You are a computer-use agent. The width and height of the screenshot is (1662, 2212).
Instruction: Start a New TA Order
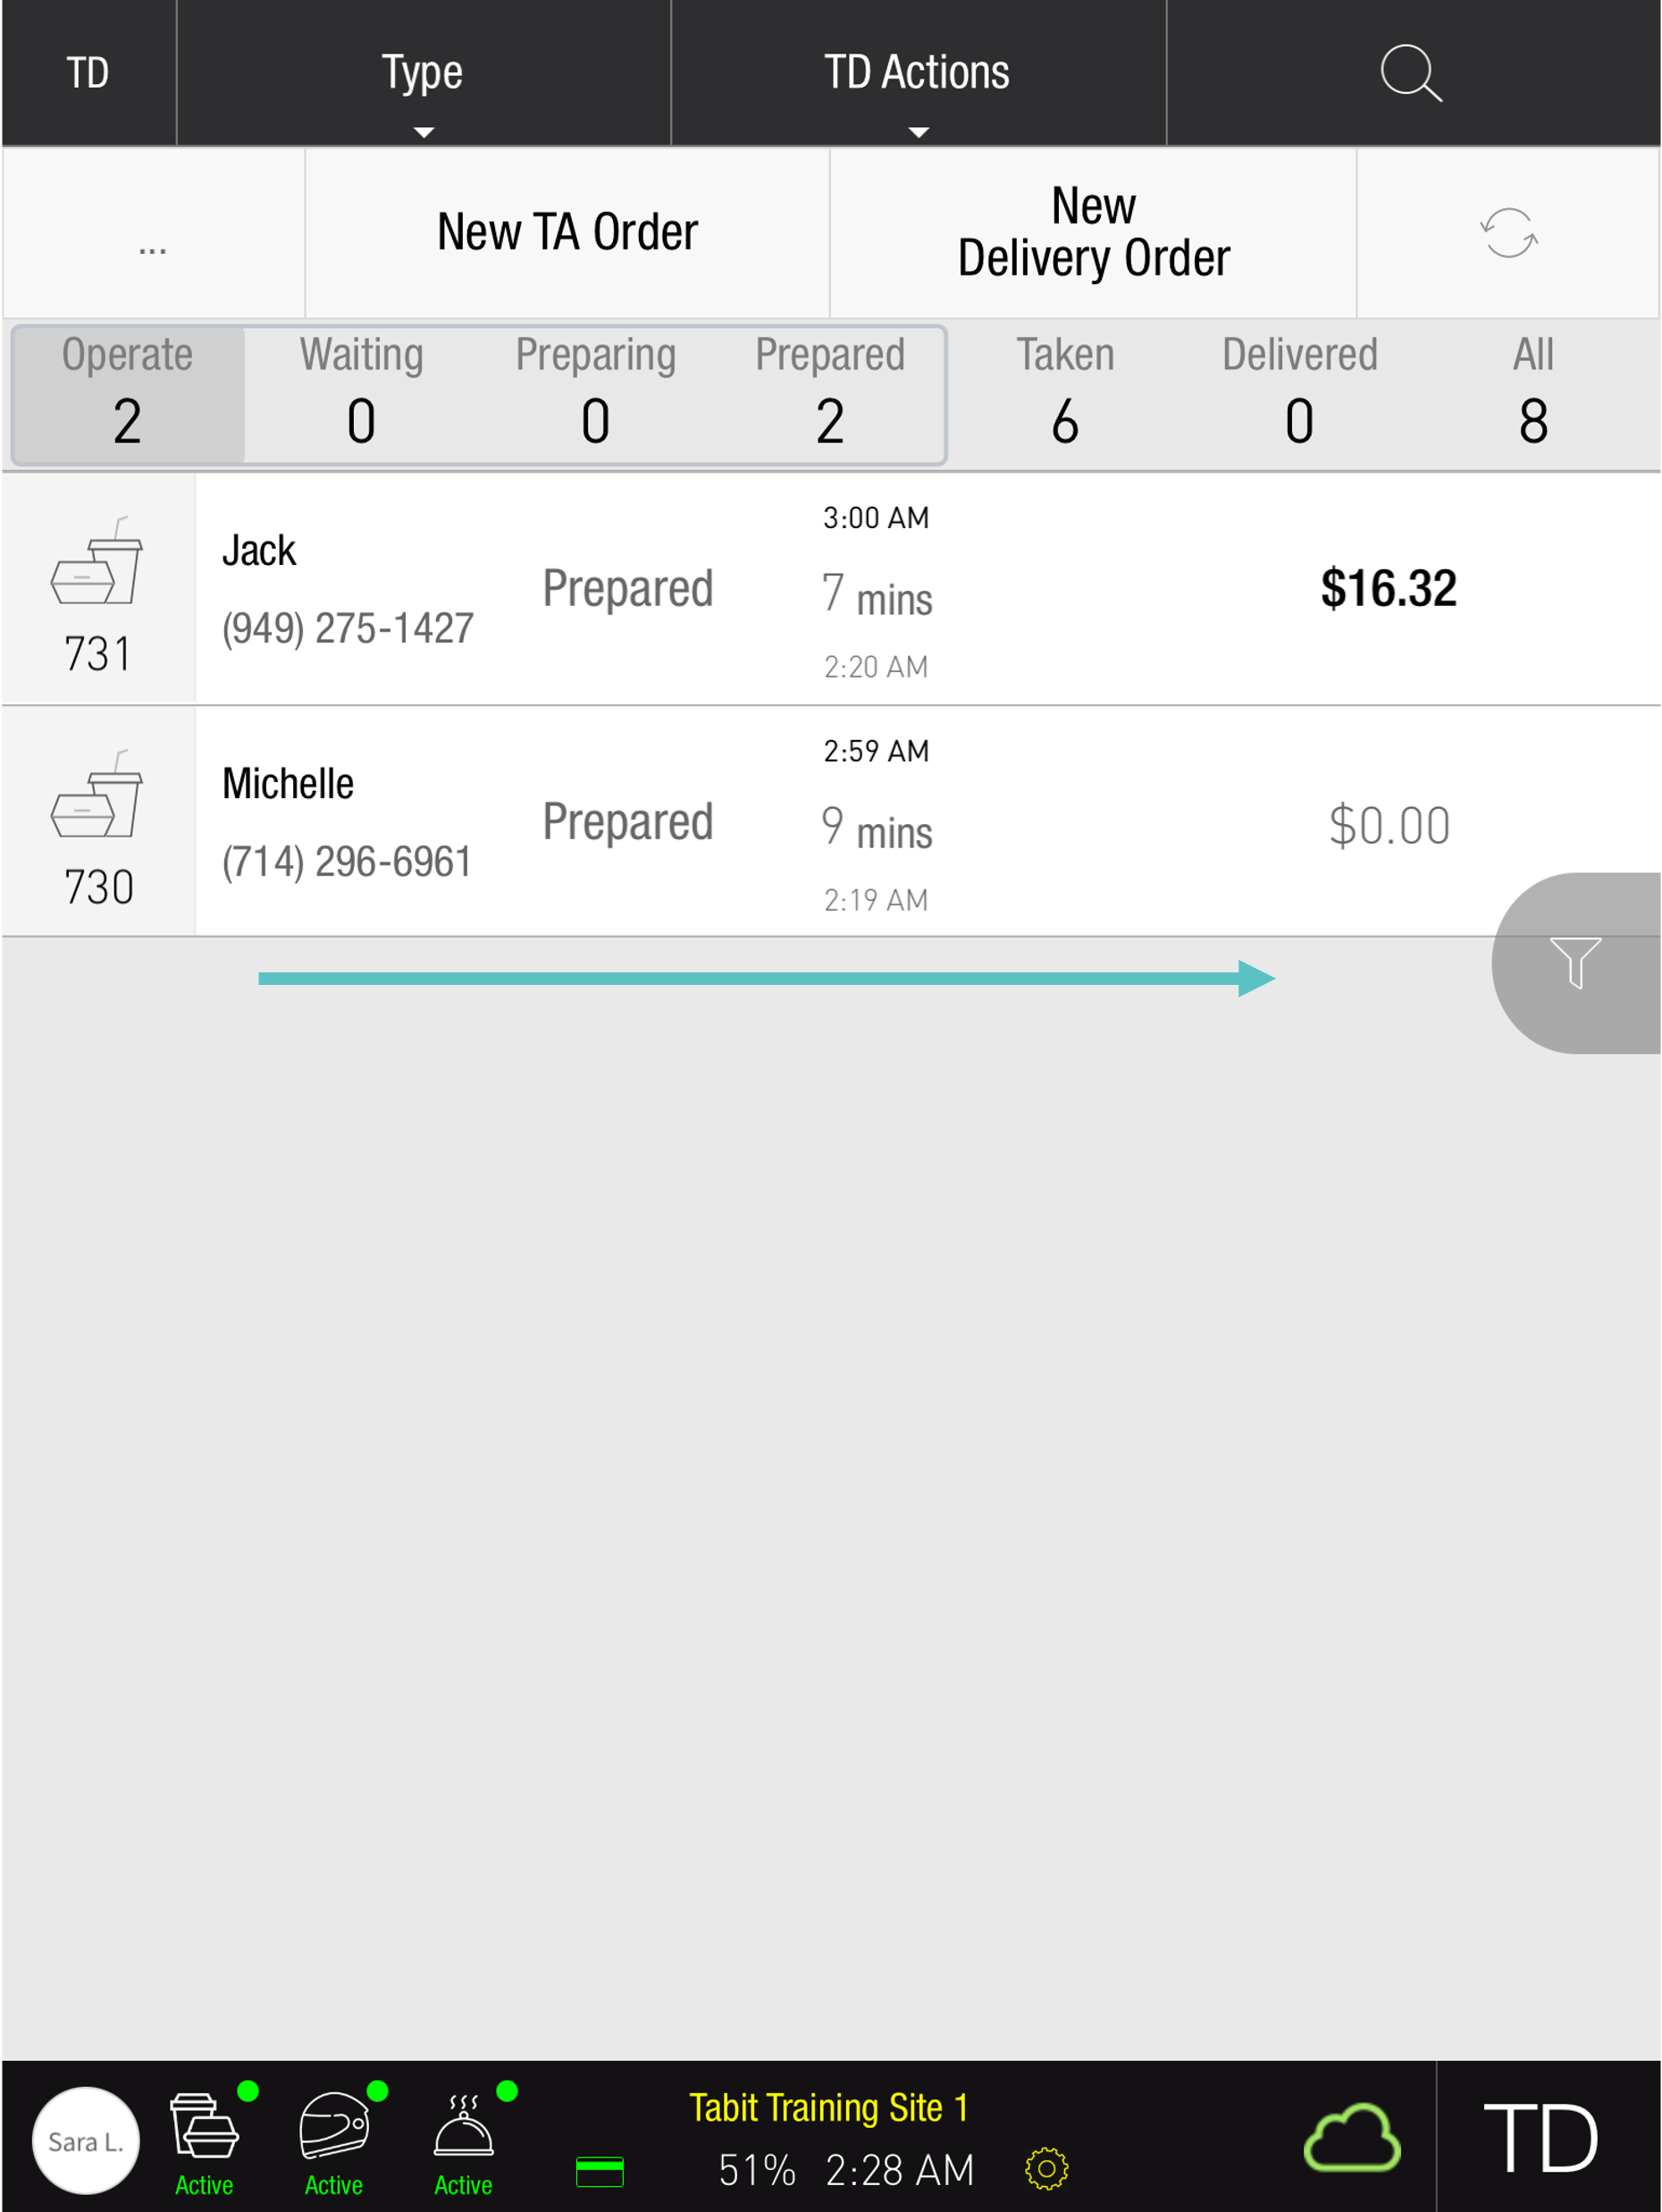coord(567,233)
